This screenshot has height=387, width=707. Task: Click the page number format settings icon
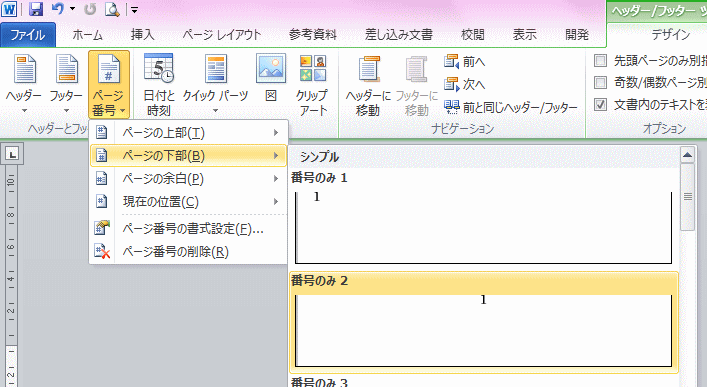point(102,228)
